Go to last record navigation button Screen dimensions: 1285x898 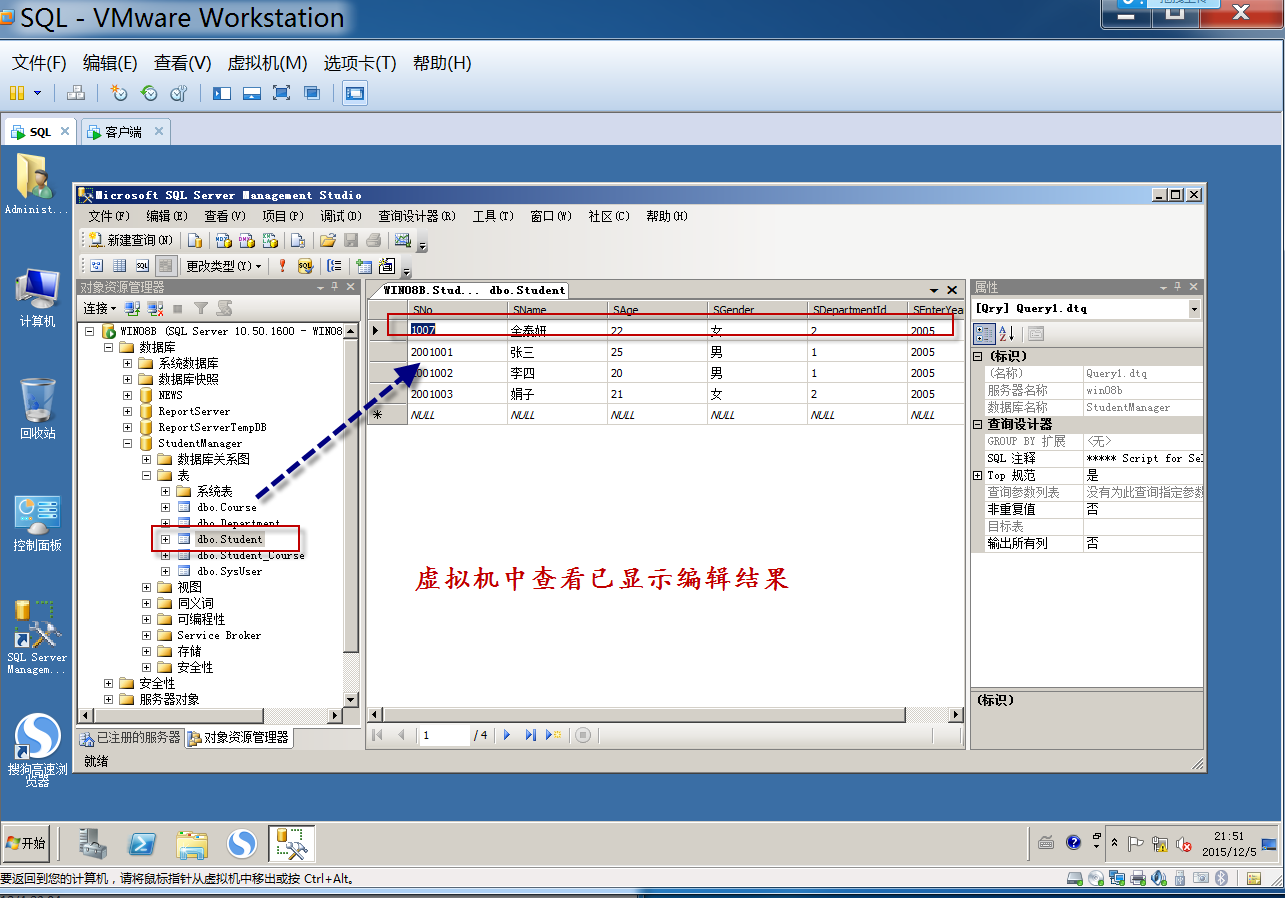click(531, 735)
